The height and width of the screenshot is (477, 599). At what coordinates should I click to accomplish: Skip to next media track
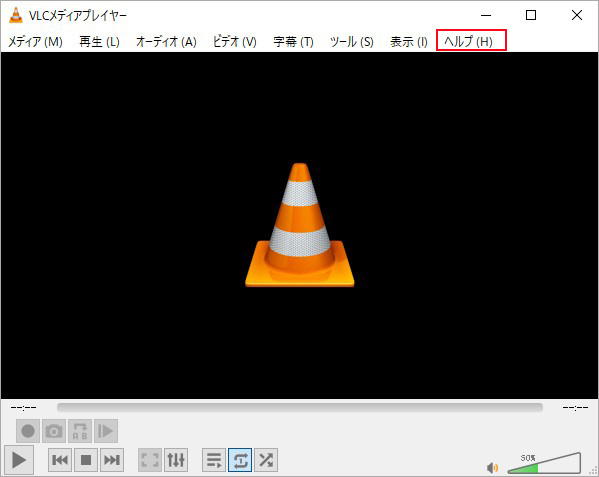[112, 460]
